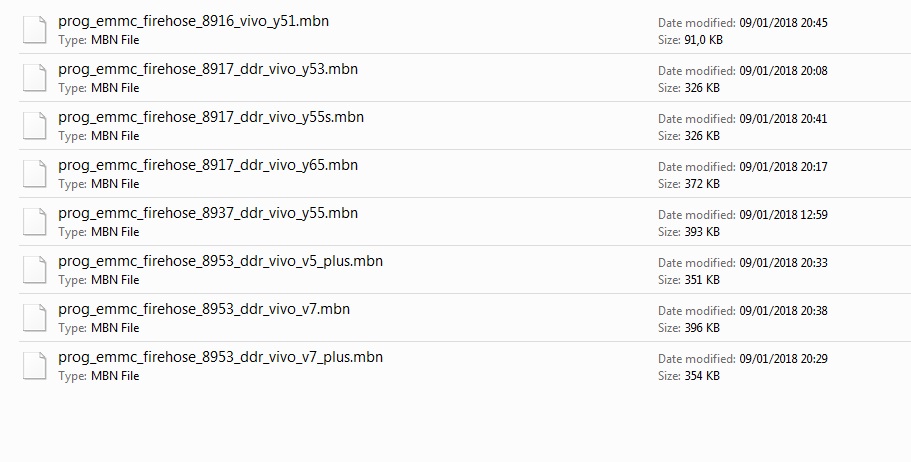The height and width of the screenshot is (462, 911).
Task: Click the 91,0 KB size text
Action: coord(702,40)
